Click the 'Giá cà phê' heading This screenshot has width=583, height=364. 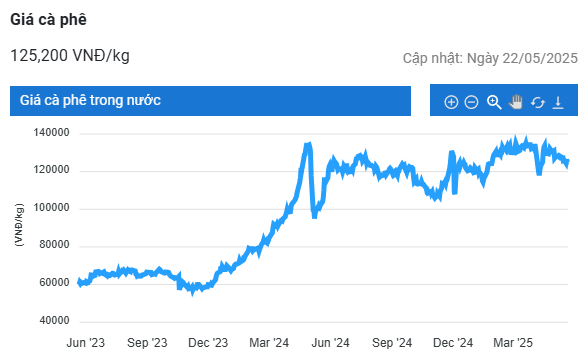pos(48,19)
